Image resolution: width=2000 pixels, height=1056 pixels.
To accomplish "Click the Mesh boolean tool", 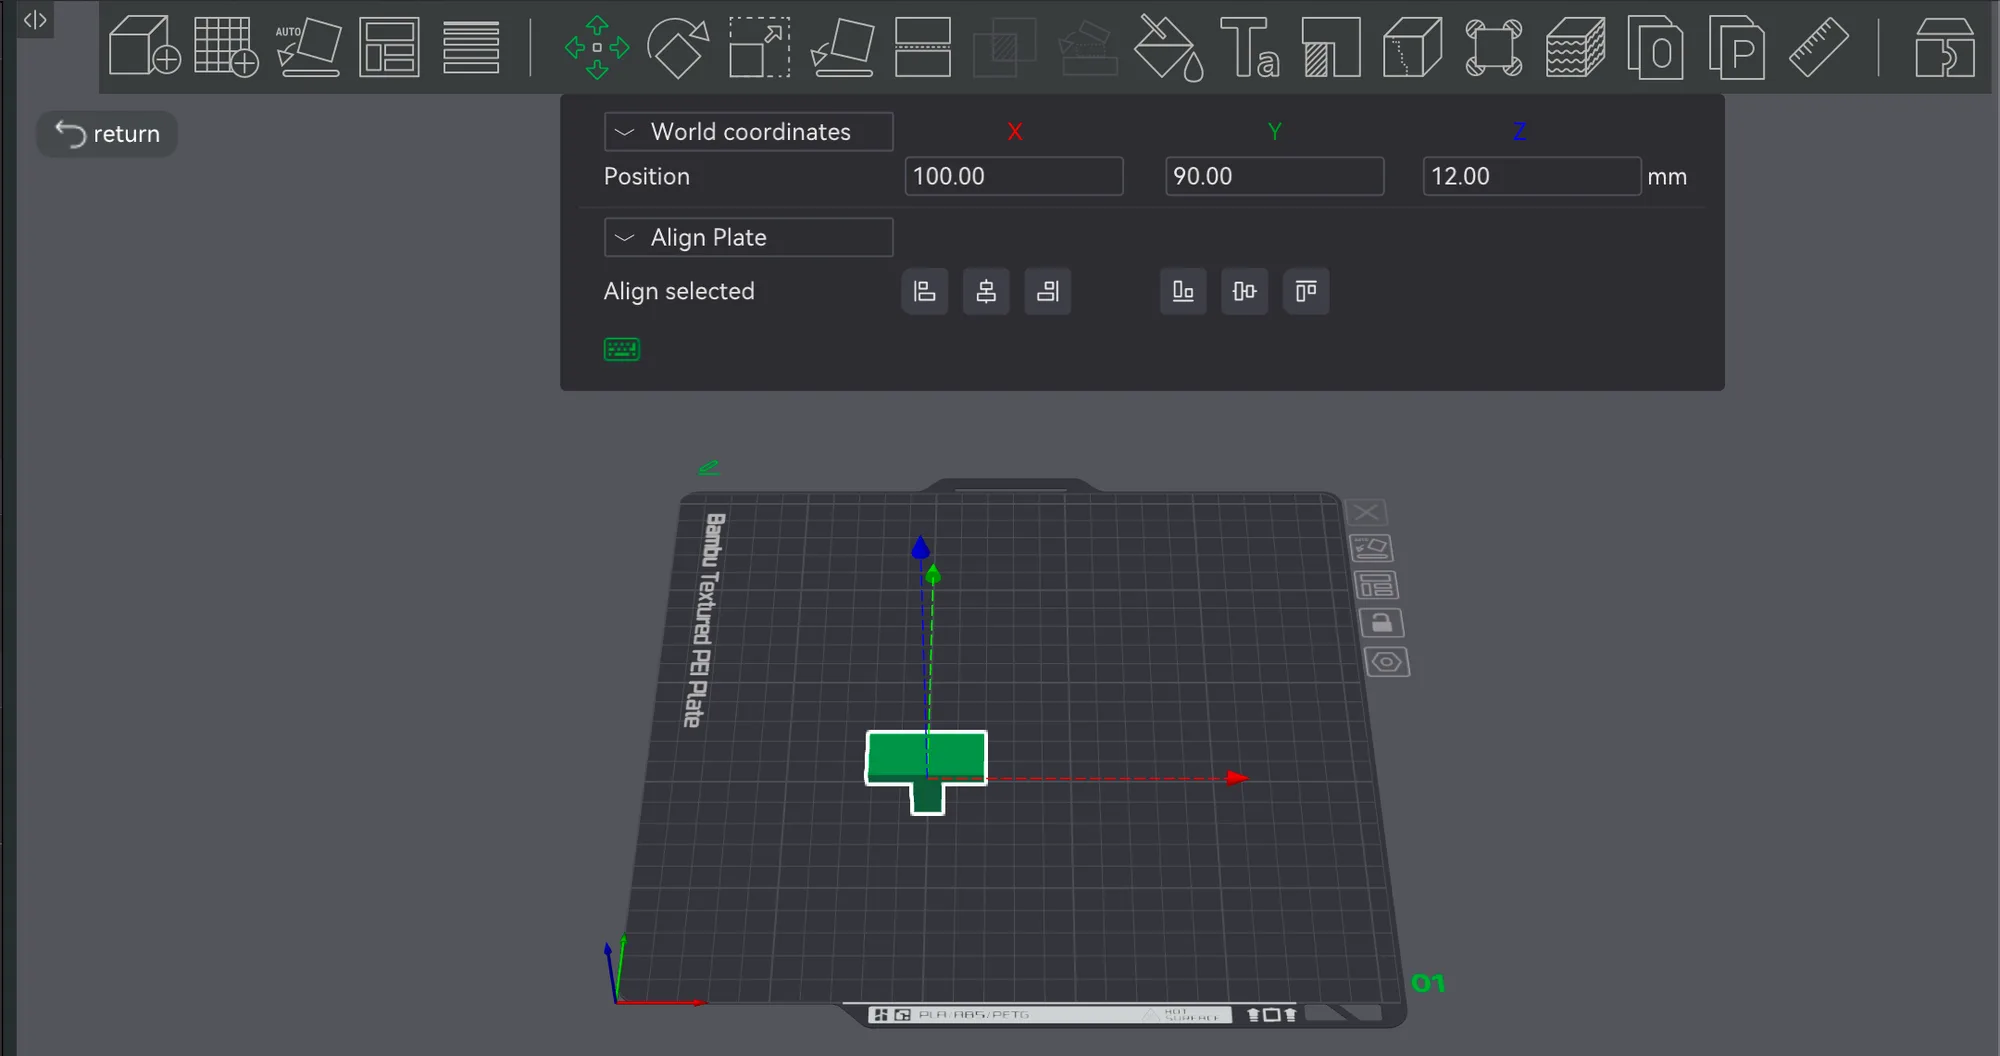I will coord(1004,47).
